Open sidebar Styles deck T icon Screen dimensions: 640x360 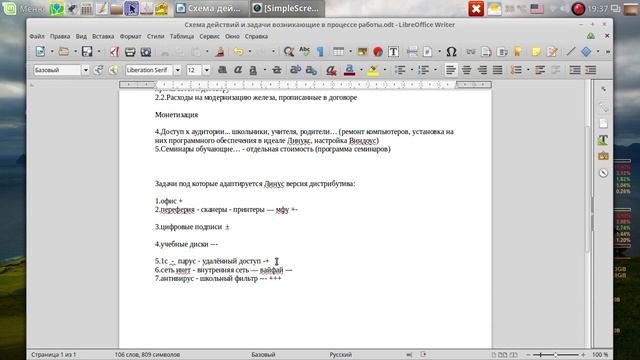coord(603,140)
